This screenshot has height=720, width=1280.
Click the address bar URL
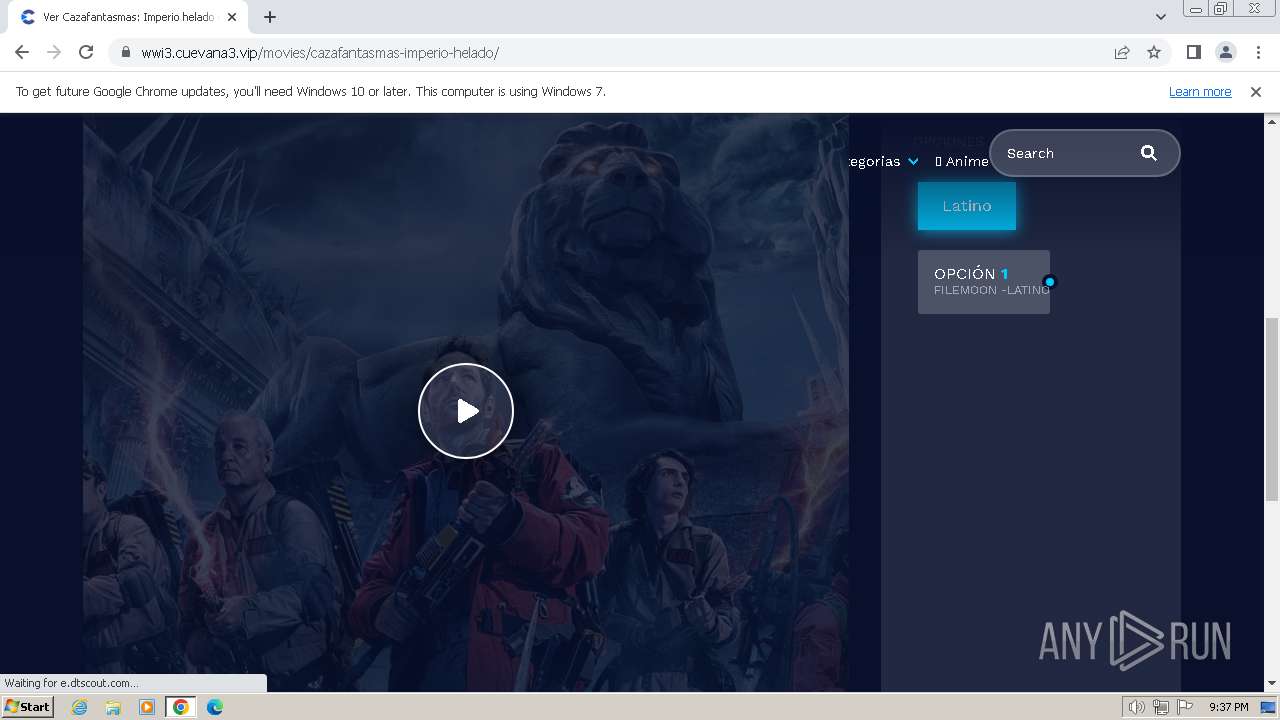click(320, 53)
